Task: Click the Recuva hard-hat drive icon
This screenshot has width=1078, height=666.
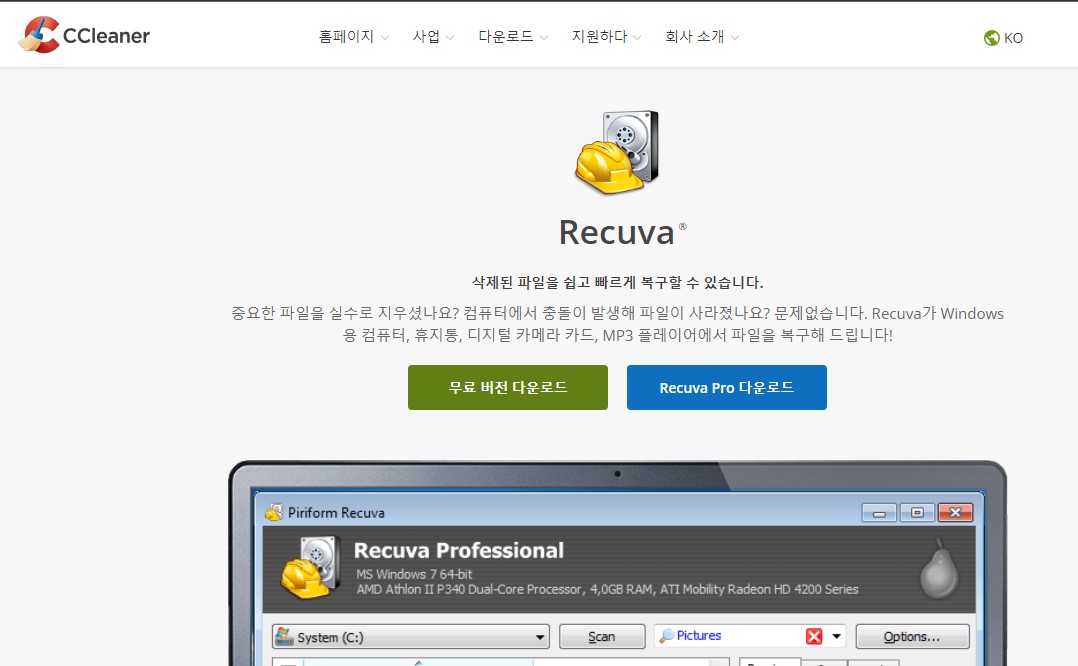Action: 617,152
